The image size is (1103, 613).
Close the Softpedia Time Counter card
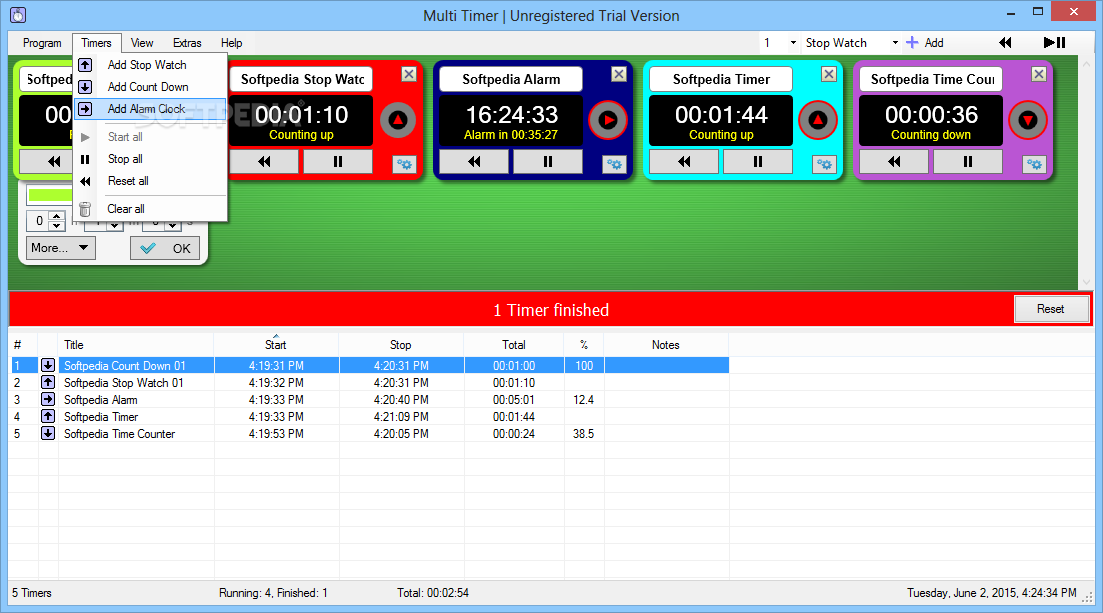pos(1038,74)
